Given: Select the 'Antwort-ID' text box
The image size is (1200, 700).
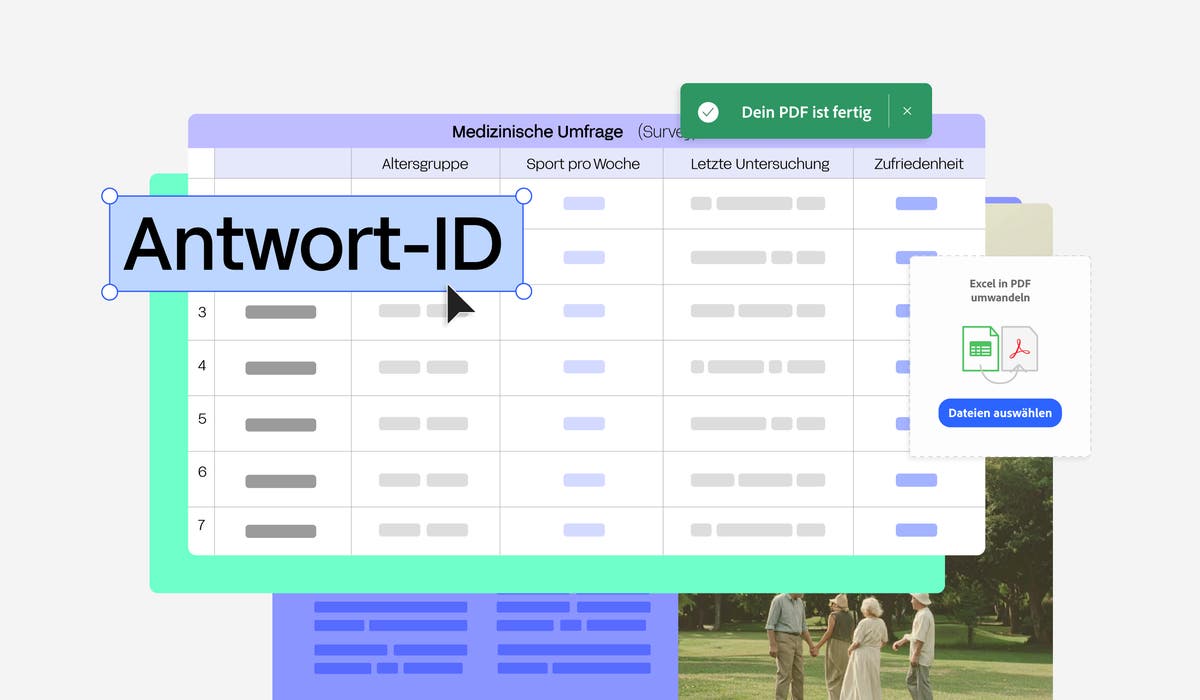Looking at the screenshot, I should tap(316, 244).
